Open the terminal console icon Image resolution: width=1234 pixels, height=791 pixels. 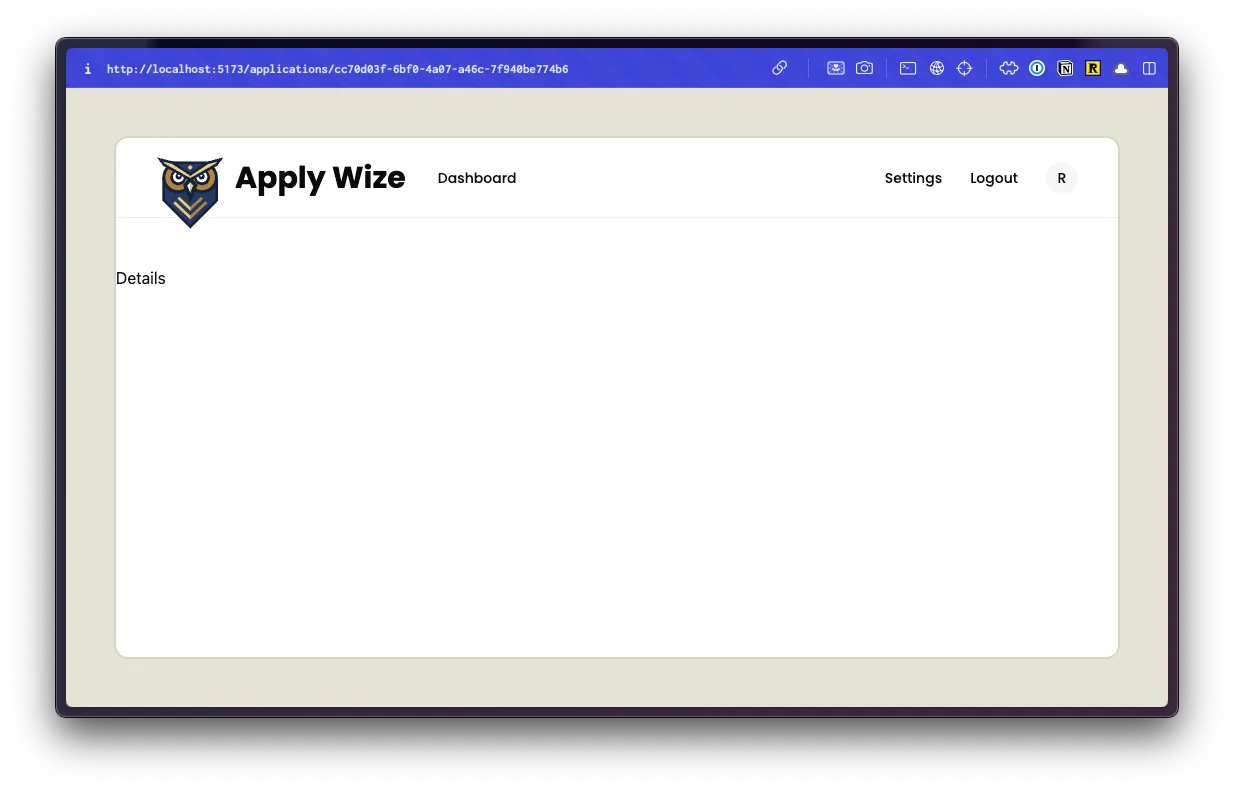(908, 68)
